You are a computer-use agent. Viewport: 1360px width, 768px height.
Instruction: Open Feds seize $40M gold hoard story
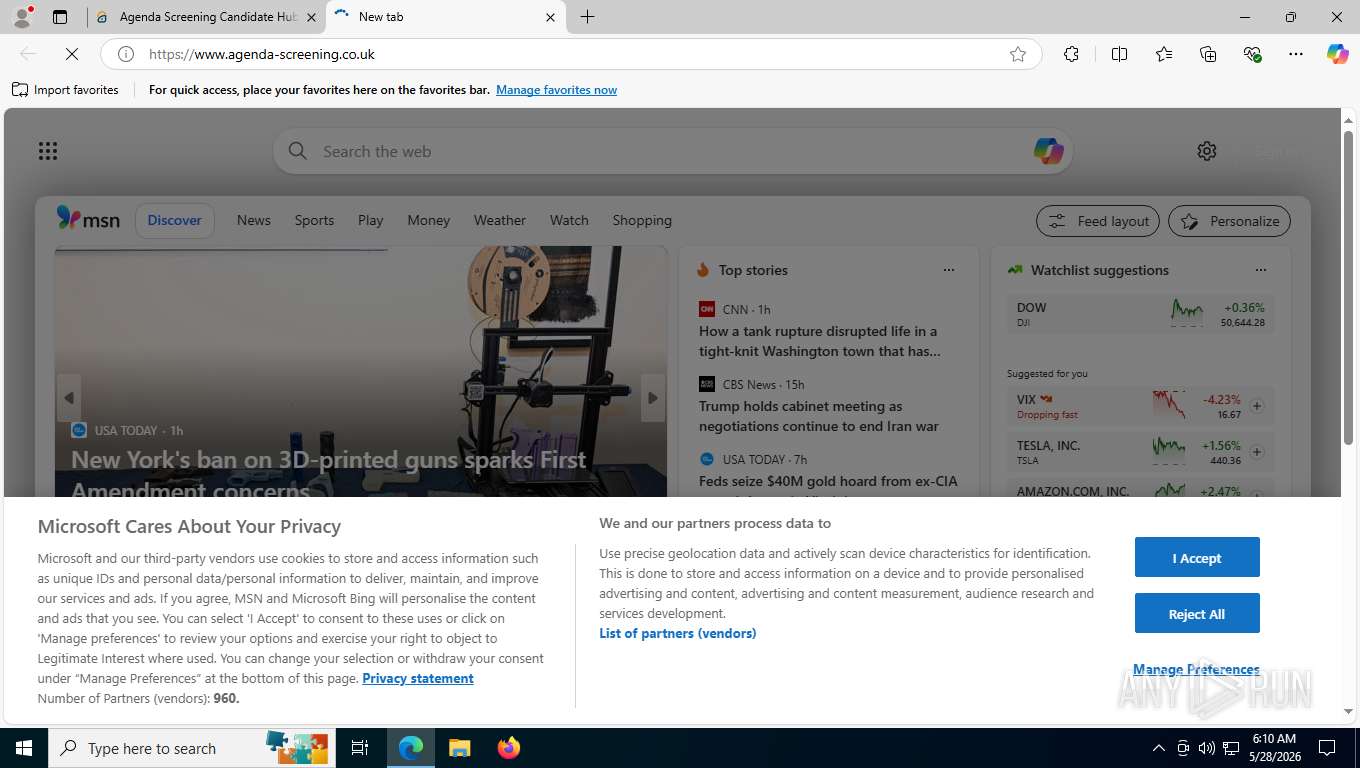click(x=828, y=482)
